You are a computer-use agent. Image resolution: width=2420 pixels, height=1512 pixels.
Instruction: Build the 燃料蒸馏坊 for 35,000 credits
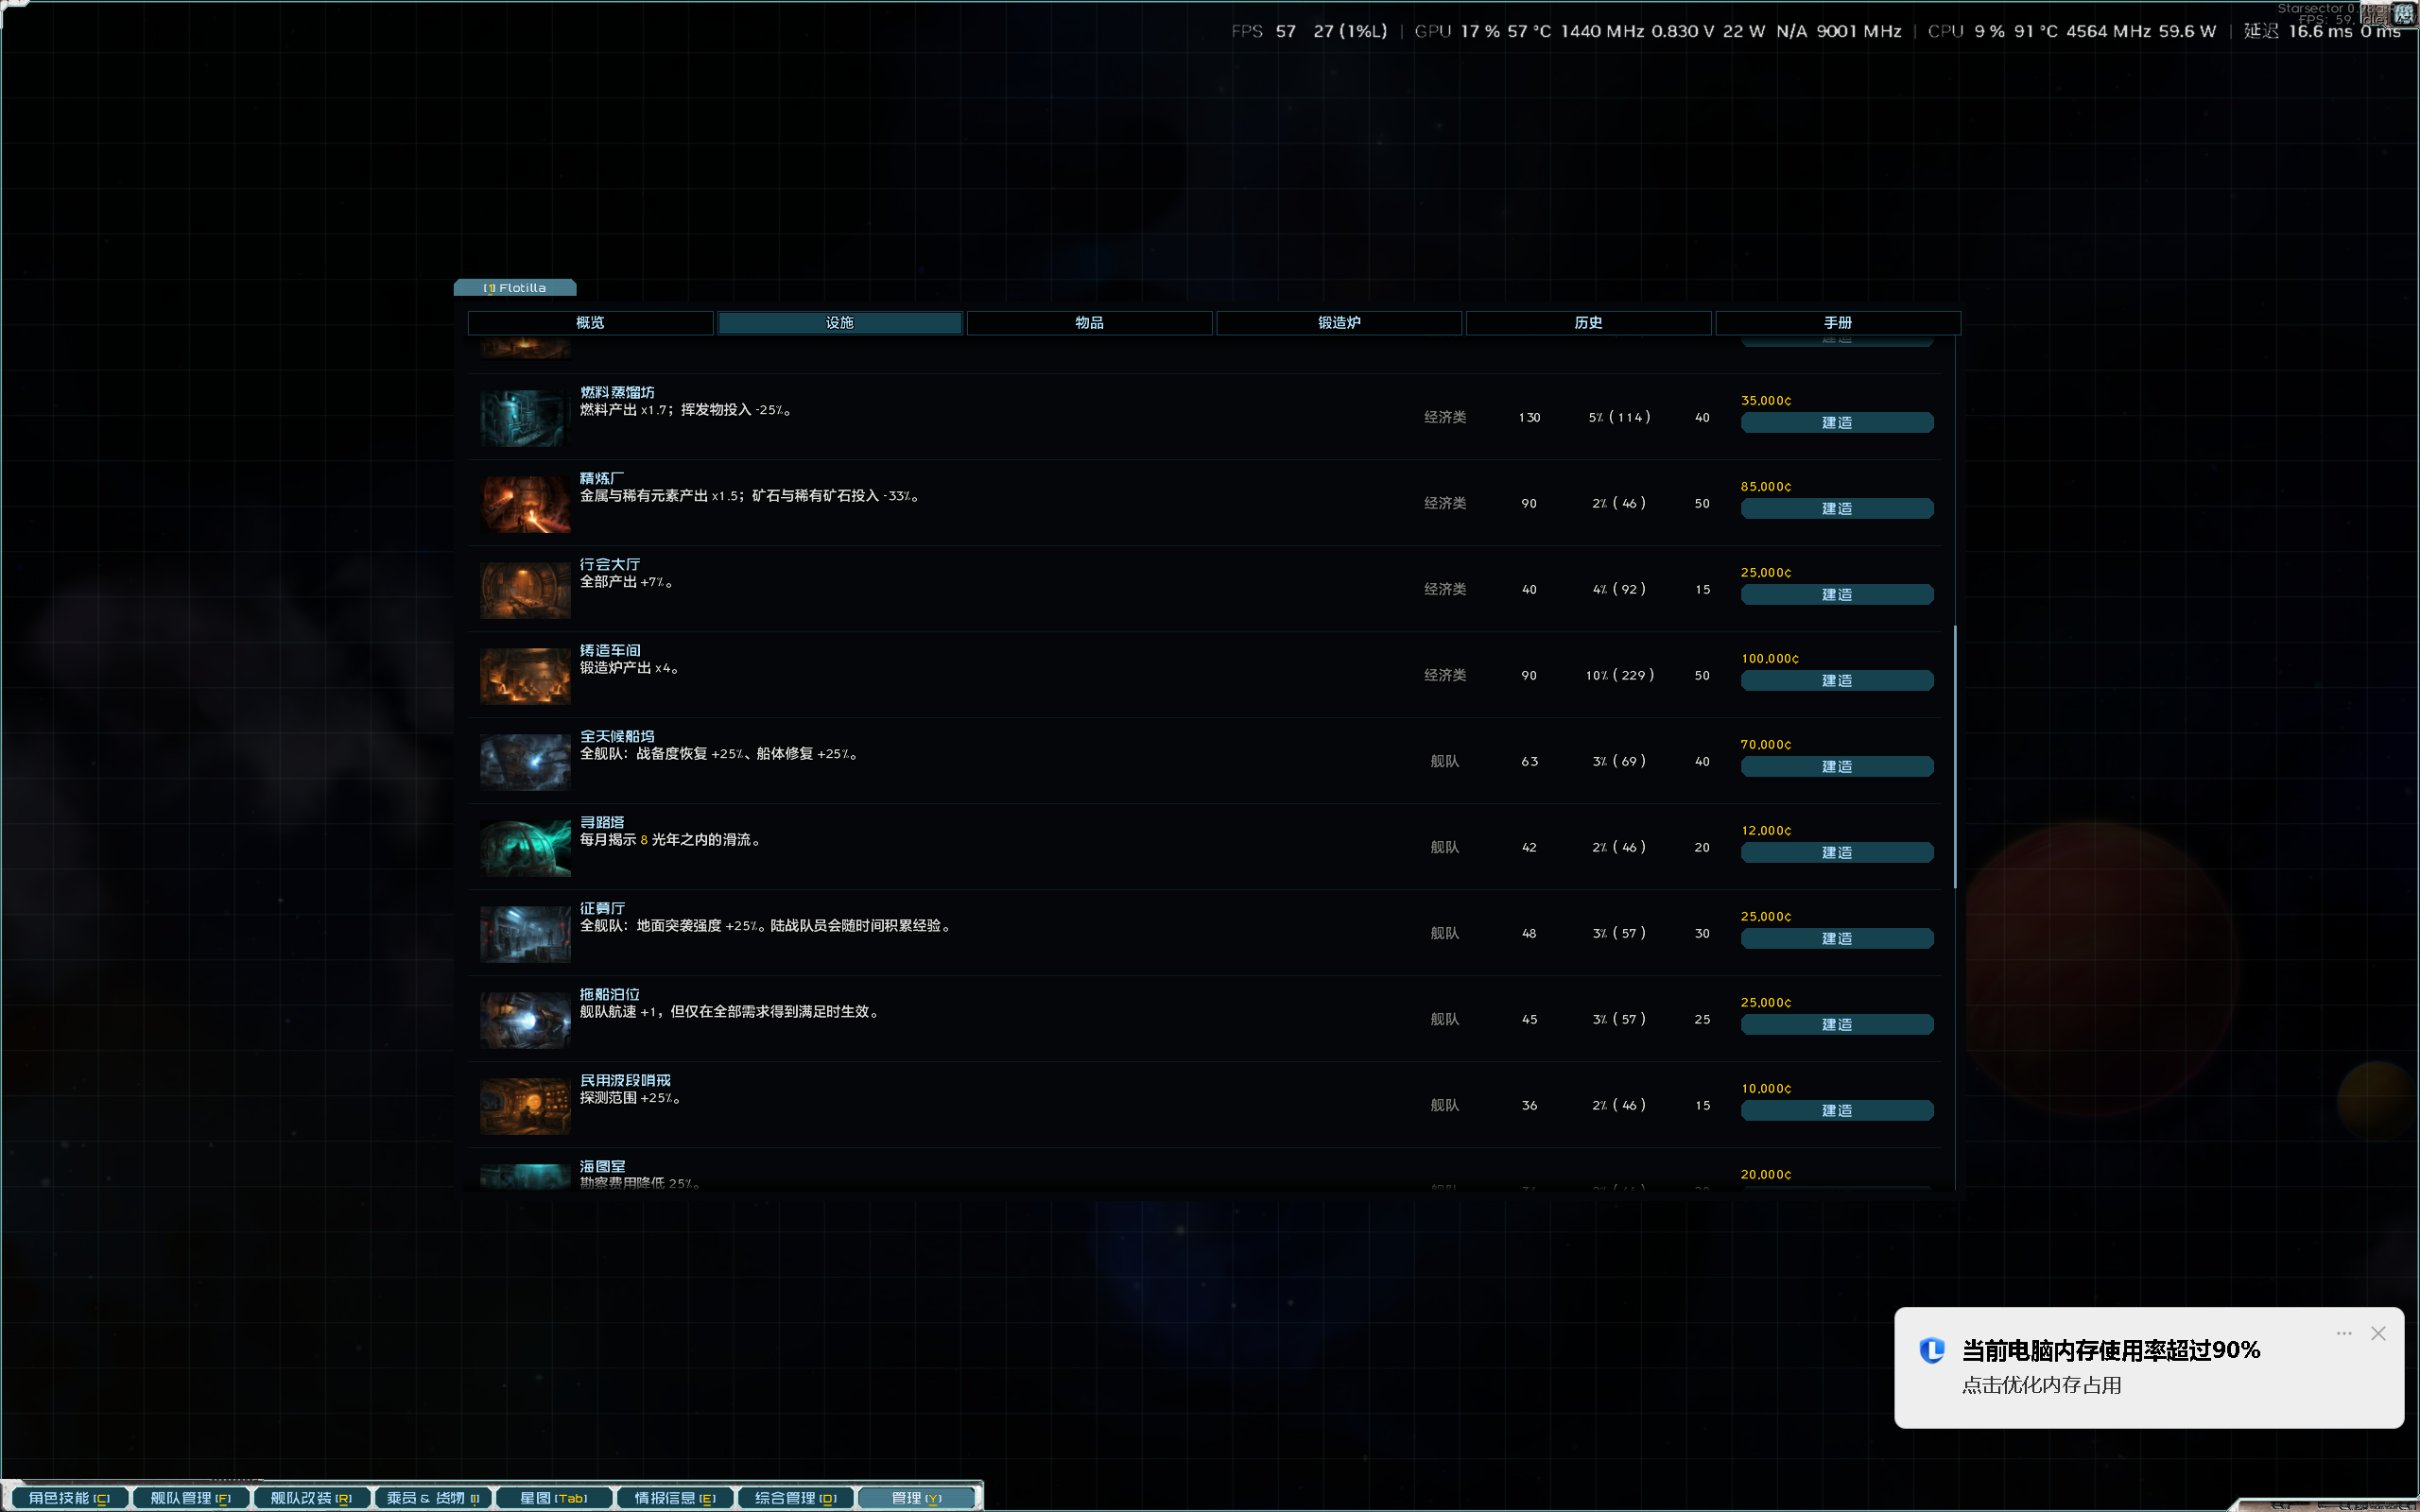(1837, 423)
